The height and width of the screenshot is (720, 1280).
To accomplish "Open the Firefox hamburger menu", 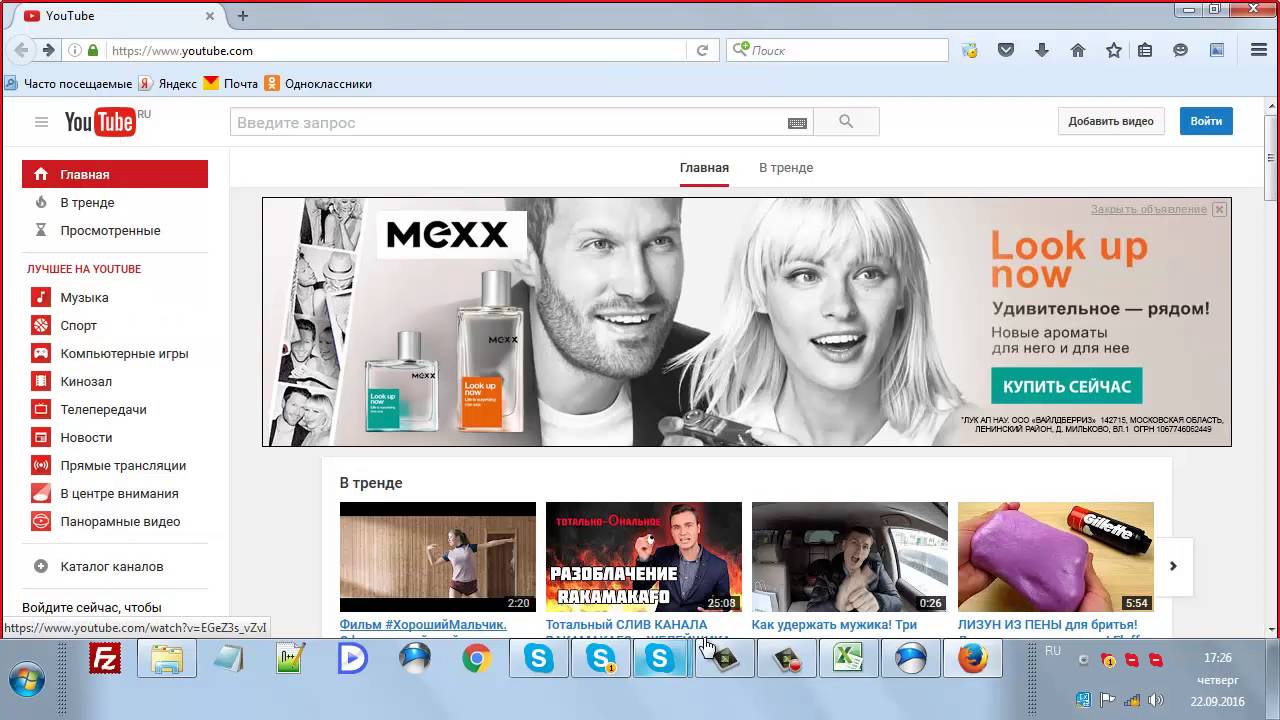I will pos(1259,50).
